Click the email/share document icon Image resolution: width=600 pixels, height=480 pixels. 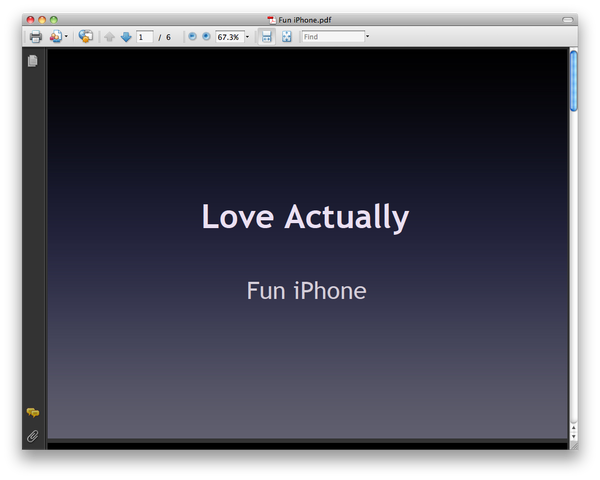tap(56, 37)
